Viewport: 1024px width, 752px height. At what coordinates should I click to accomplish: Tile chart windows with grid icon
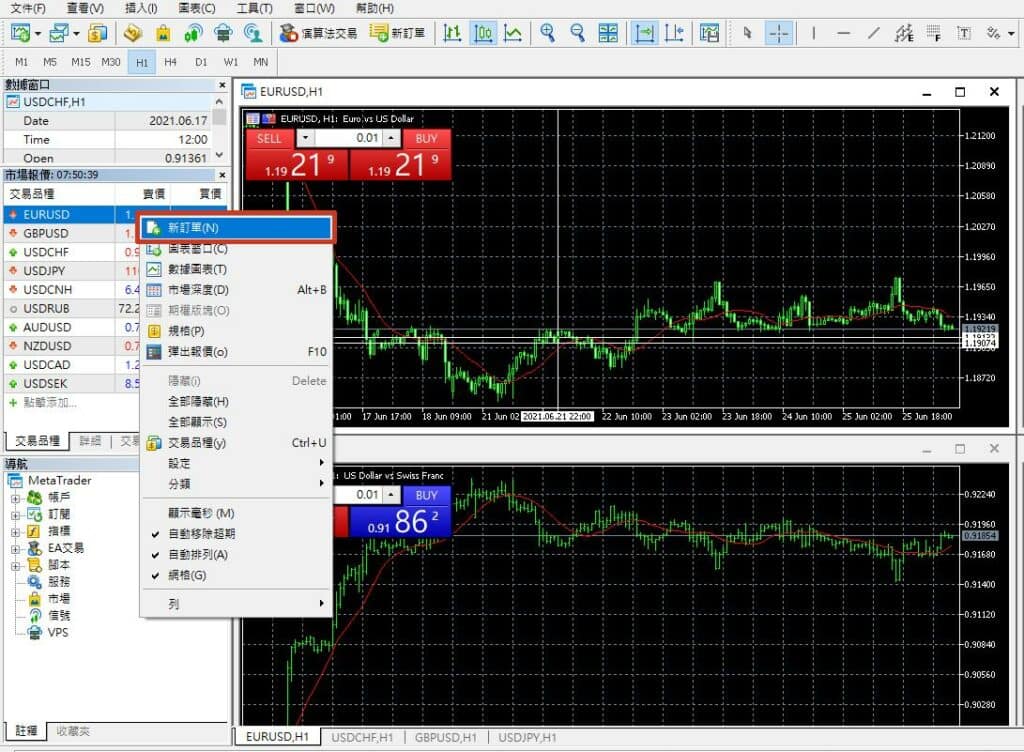coord(608,33)
